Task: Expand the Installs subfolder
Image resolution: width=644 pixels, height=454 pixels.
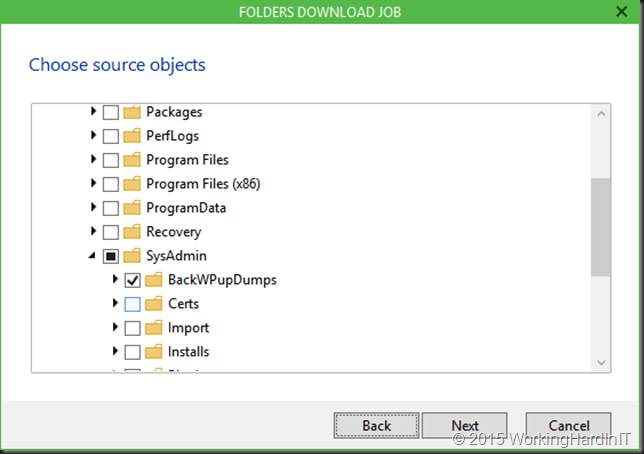Action: [x=115, y=351]
